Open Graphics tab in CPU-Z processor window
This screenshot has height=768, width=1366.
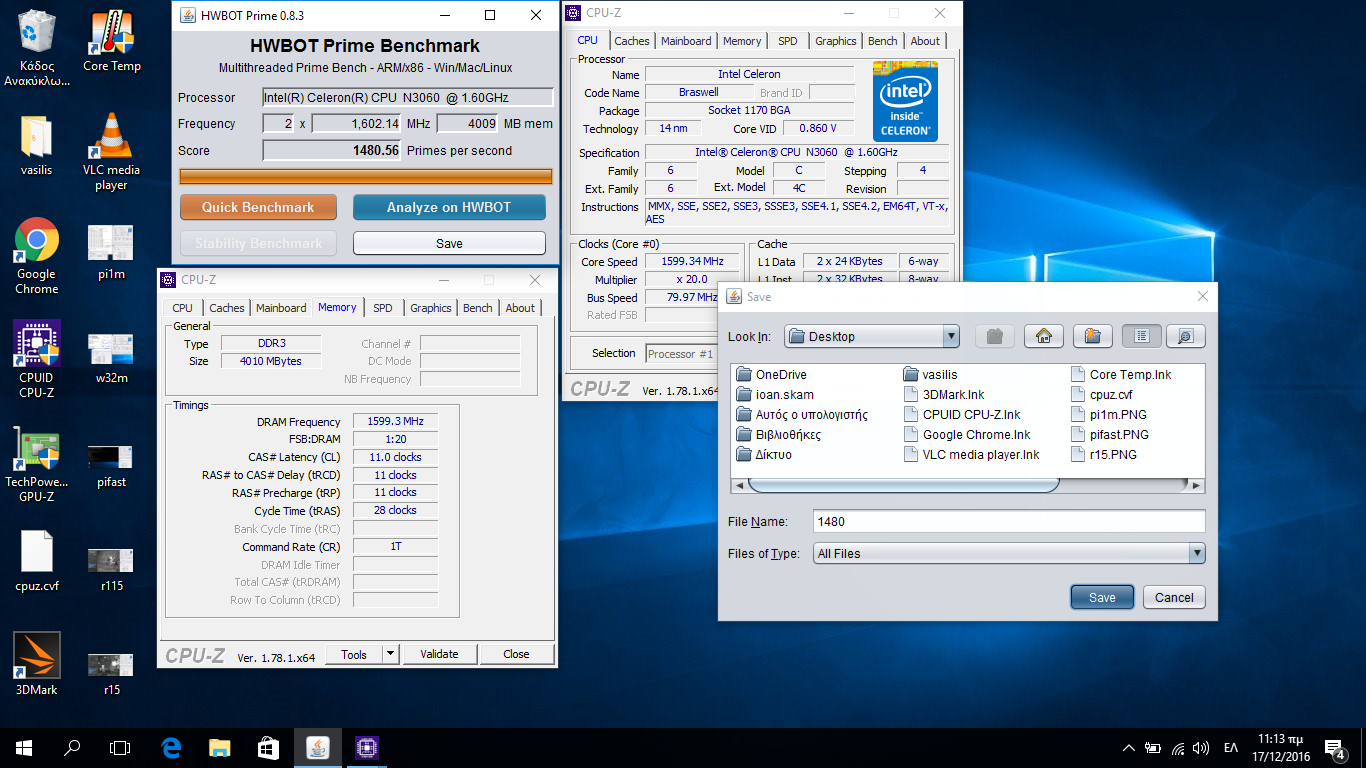[836, 41]
